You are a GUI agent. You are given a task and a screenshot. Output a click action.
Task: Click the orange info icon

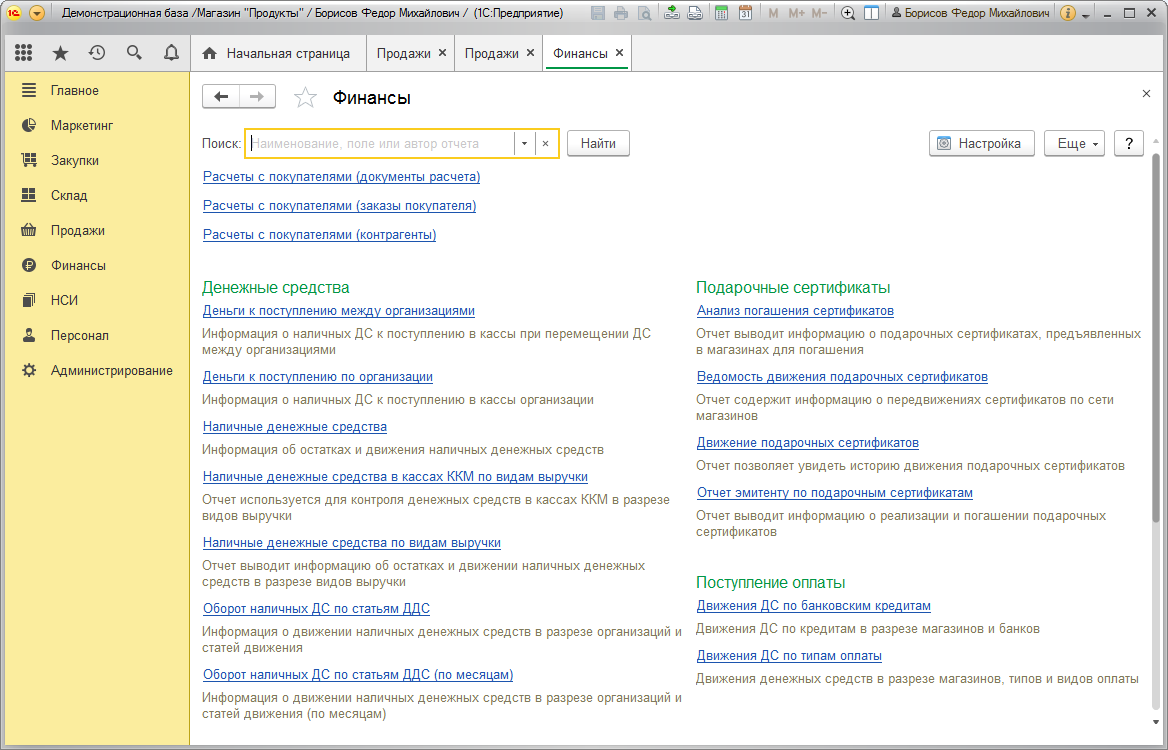pyautogui.click(x=1067, y=13)
